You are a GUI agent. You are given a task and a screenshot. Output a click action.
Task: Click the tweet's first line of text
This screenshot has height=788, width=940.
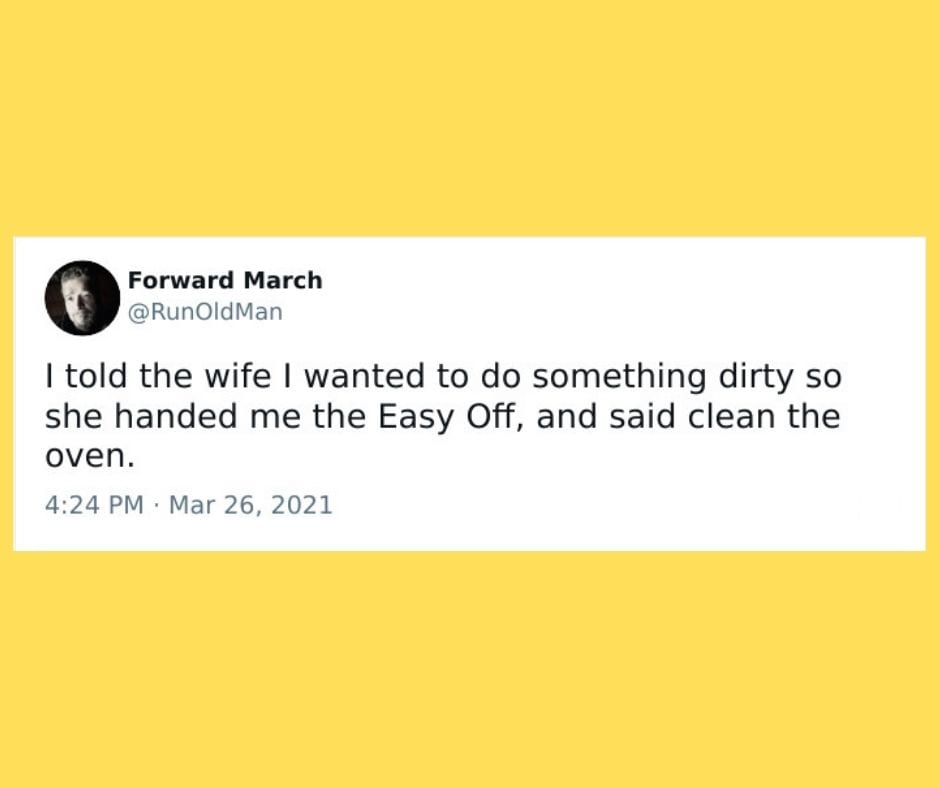point(444,377)
